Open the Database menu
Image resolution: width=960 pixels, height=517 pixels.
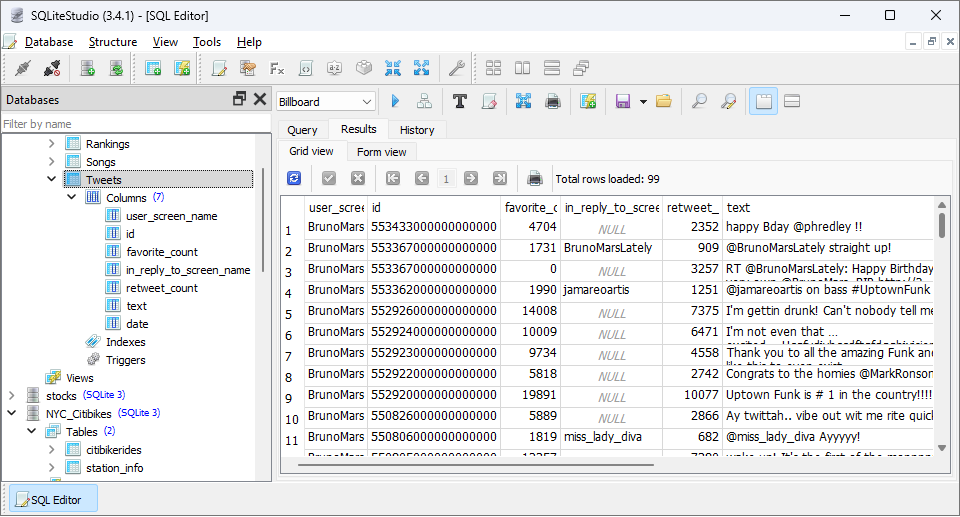pos(49,42)
